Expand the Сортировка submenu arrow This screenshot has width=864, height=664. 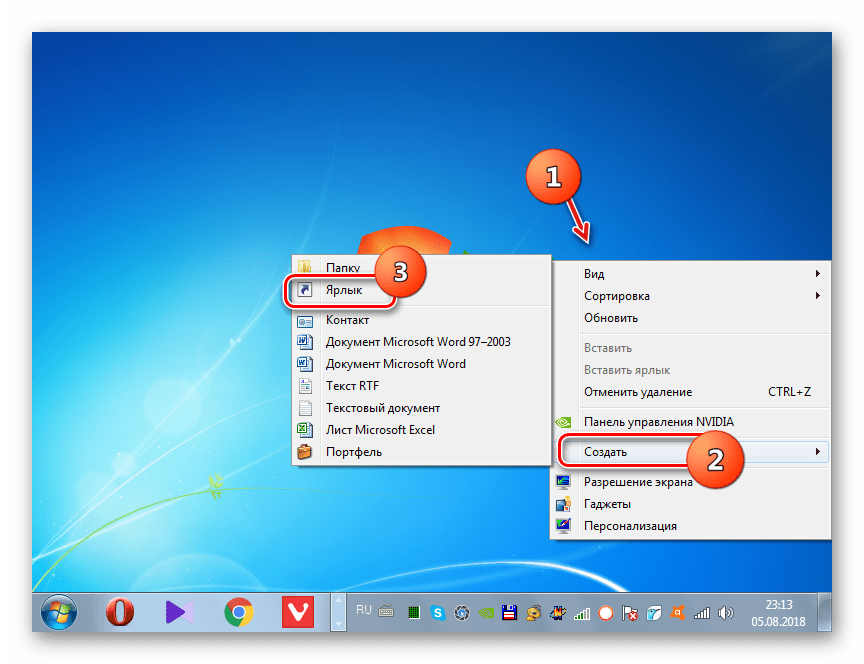pos(818,295)
